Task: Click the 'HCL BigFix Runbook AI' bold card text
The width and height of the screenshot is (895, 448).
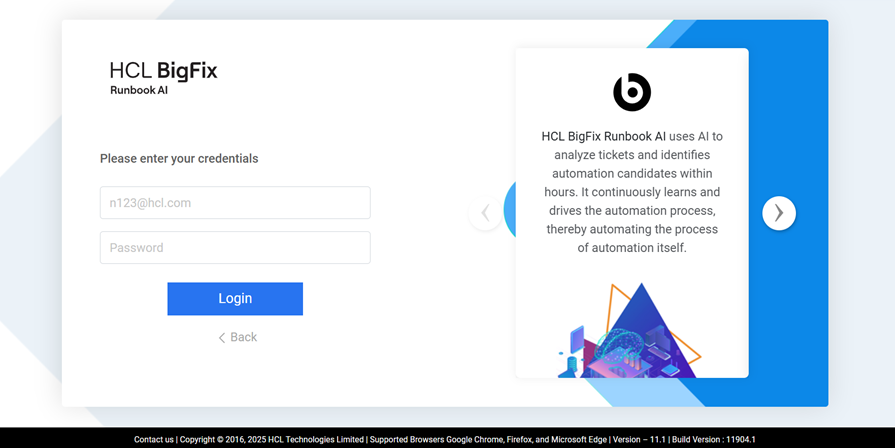Action: 603,136
